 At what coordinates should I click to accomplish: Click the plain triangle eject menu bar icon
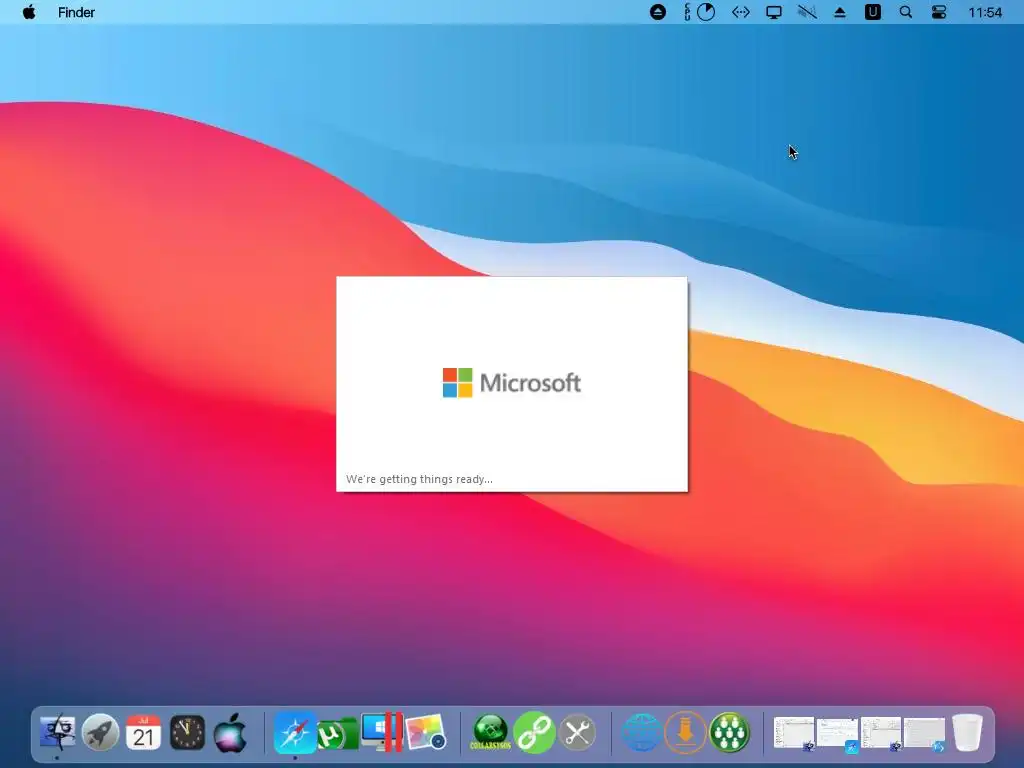pyautogui.click(x=840, y=12)
